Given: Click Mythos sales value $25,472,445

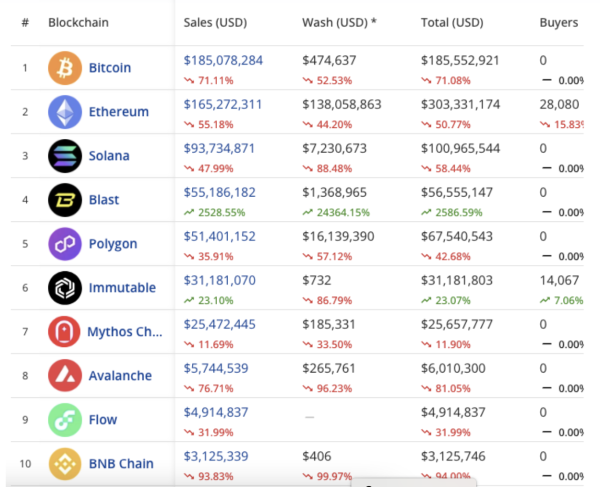Looking at the screenshot, I should [x=220, y=324].
